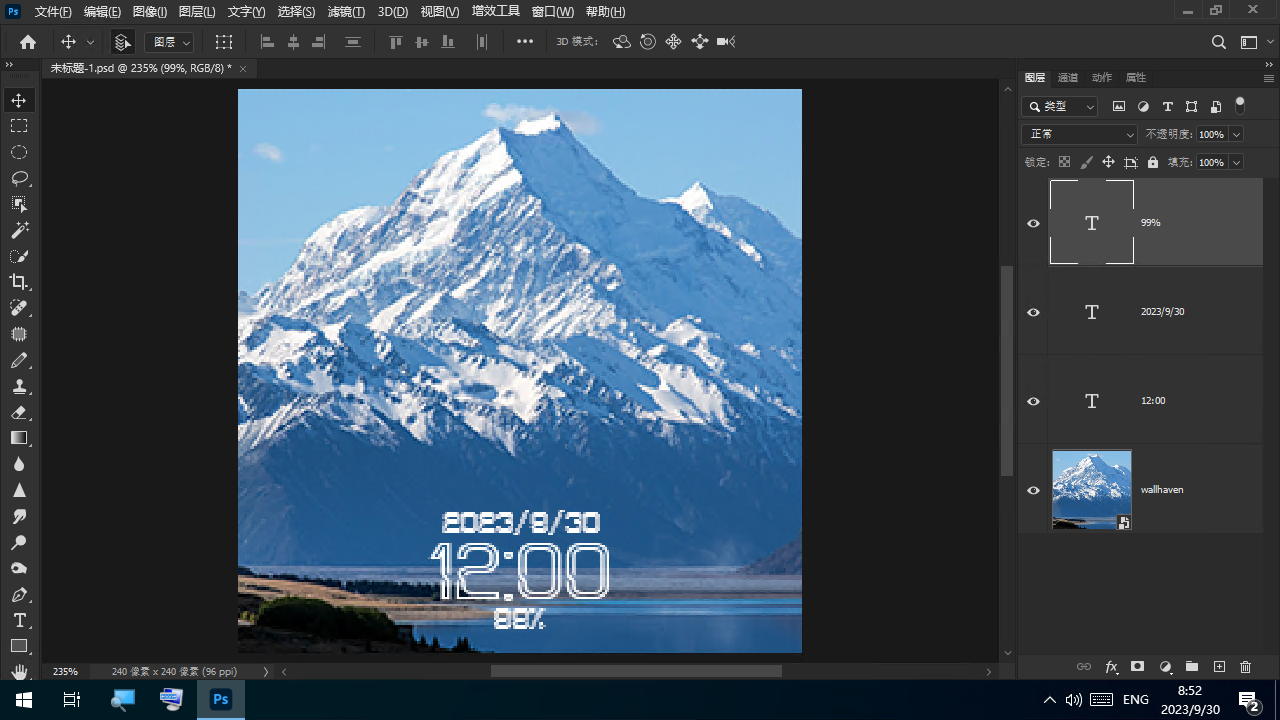Switch to the 通道 tab

1068,77
